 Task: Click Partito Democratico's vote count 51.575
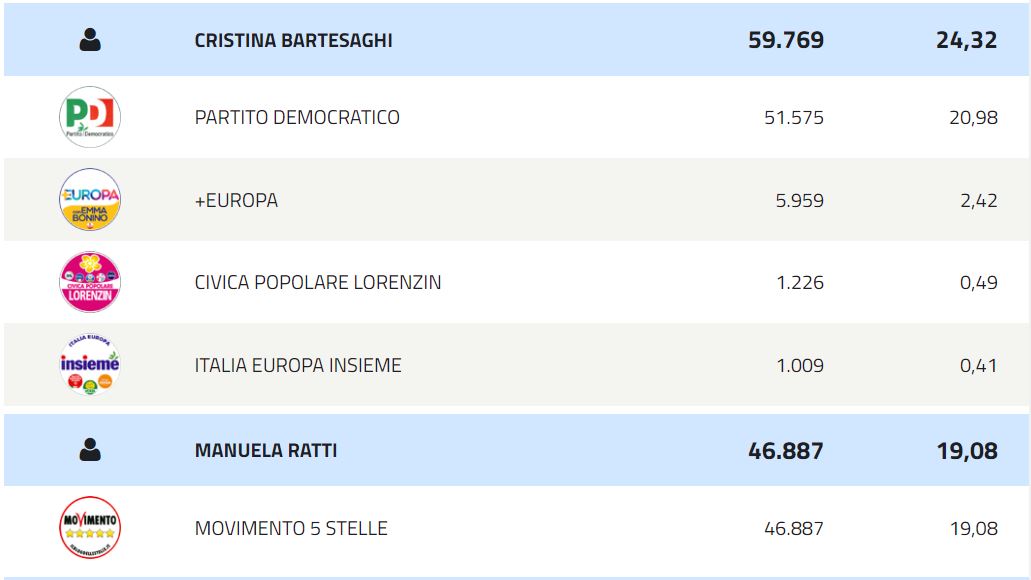pos(793,118)
